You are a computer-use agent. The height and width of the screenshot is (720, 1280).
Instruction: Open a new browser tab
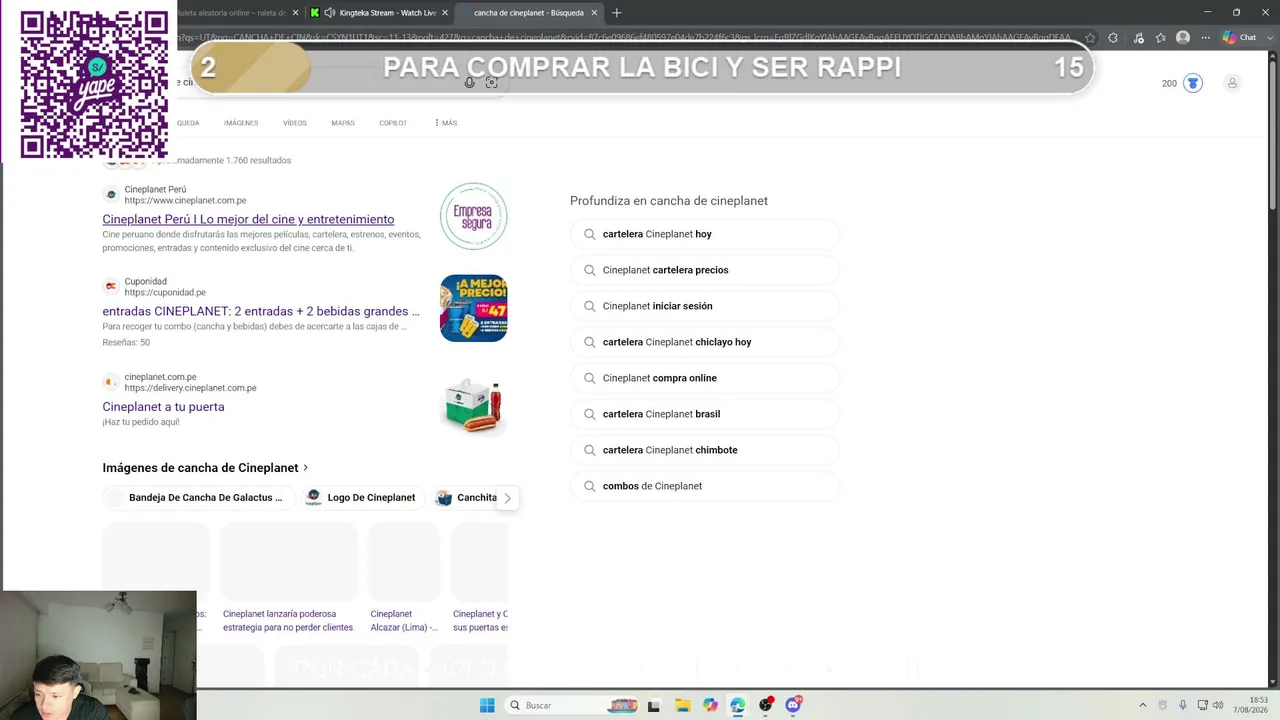pos(616,13)
